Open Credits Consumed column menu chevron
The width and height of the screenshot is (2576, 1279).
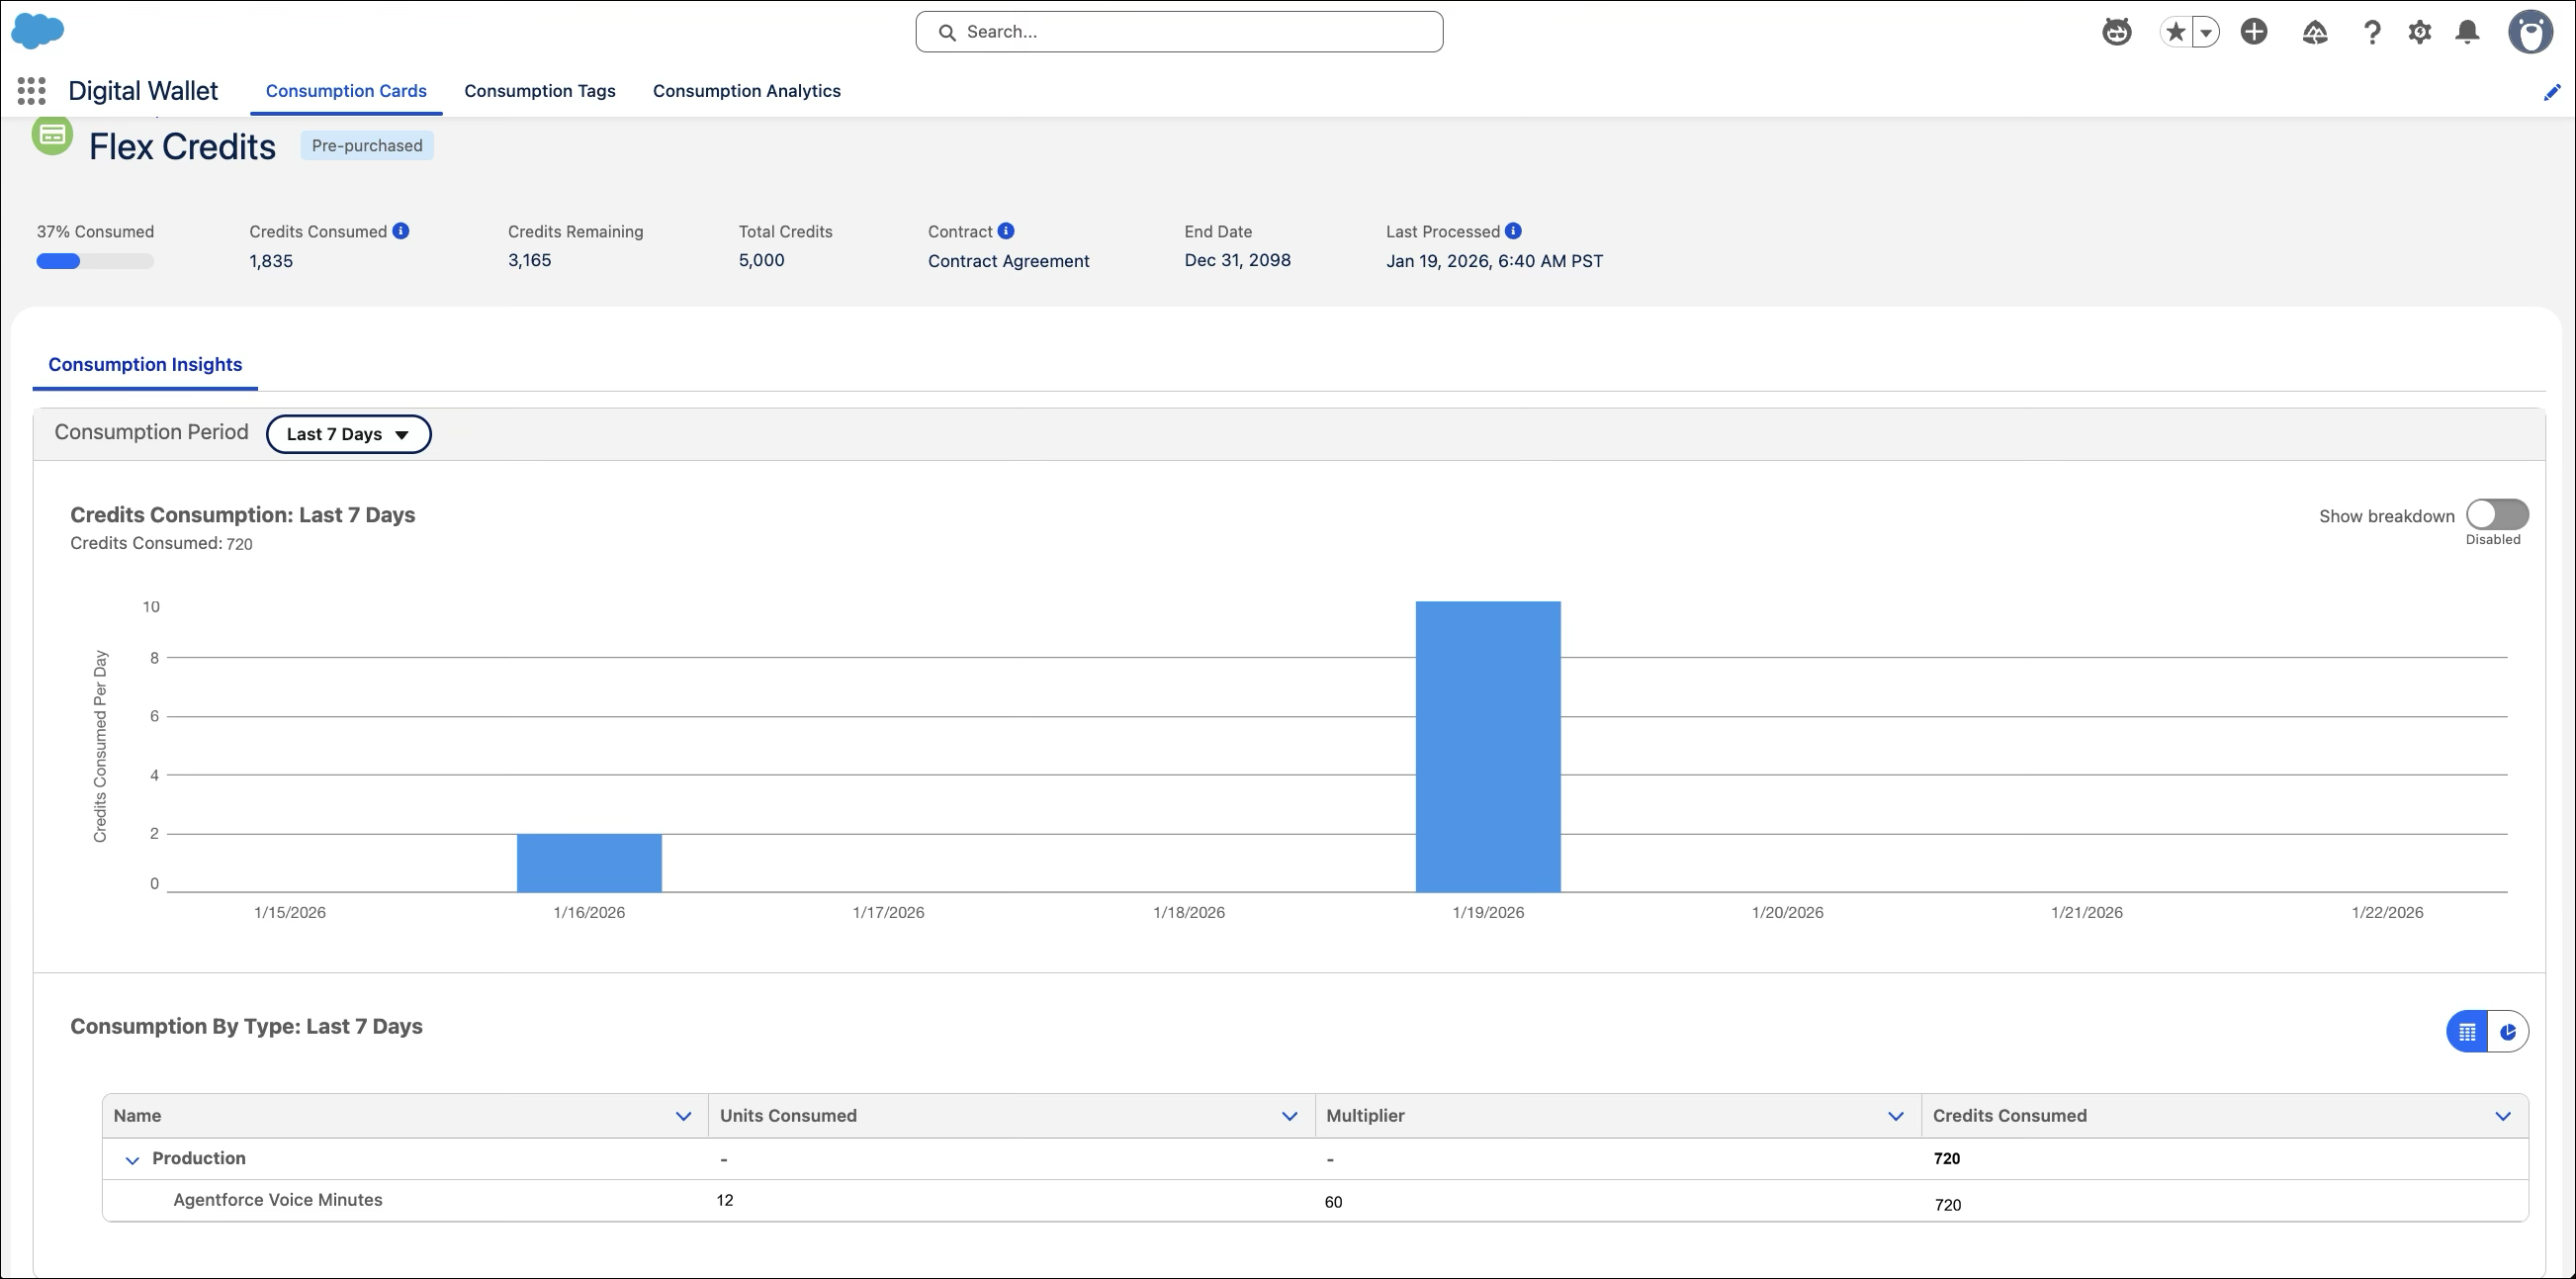2503,1116
